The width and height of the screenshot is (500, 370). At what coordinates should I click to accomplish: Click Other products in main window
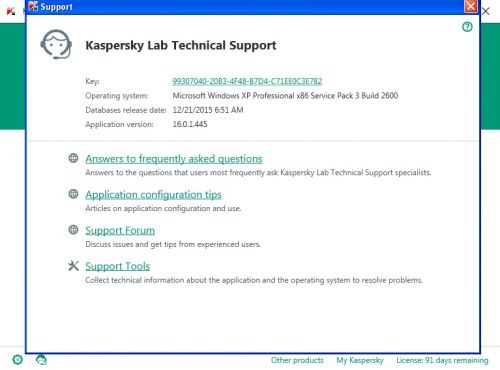click(x=297, y=360)
